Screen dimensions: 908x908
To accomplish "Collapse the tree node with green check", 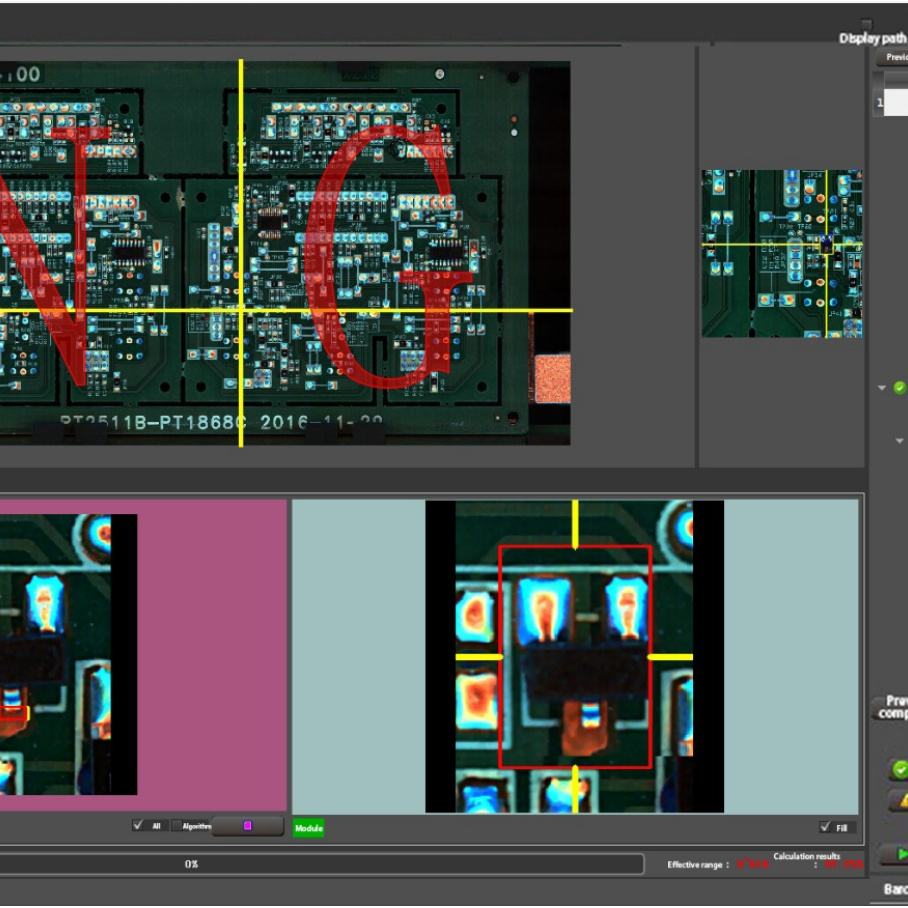I will pyautogui.click(x=882, y=388).
